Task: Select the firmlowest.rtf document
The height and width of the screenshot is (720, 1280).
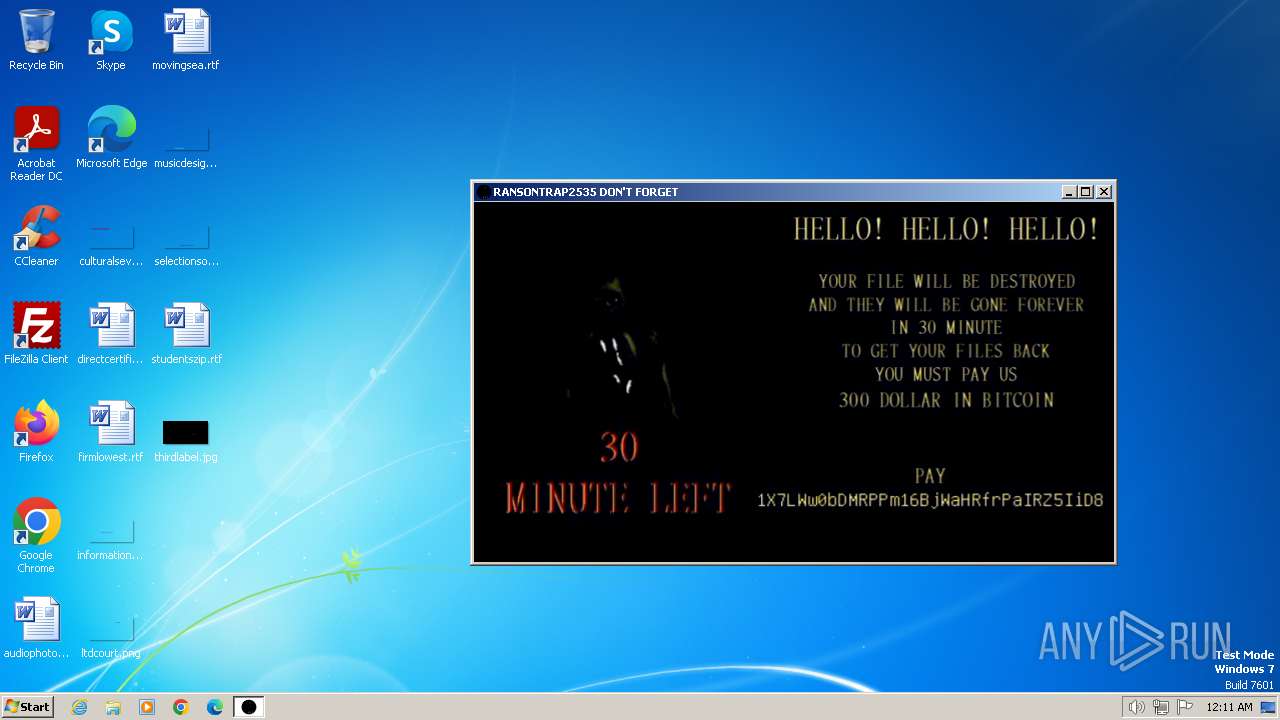Action: (x=111, y=432)
